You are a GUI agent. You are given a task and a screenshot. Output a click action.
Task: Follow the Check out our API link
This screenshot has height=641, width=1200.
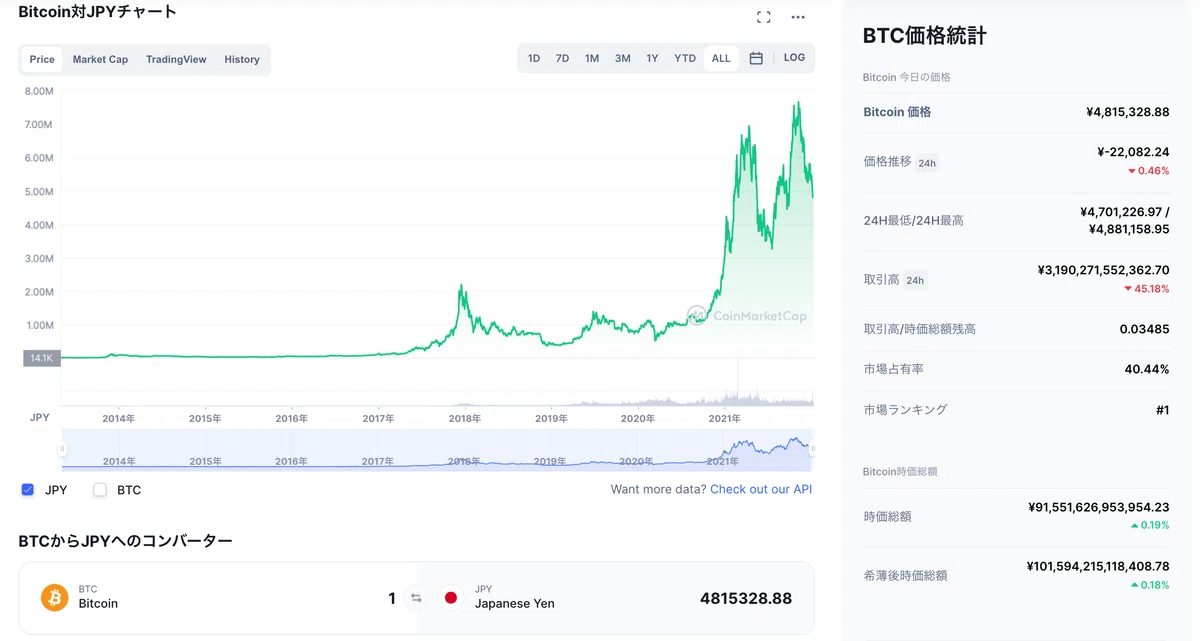761,489
